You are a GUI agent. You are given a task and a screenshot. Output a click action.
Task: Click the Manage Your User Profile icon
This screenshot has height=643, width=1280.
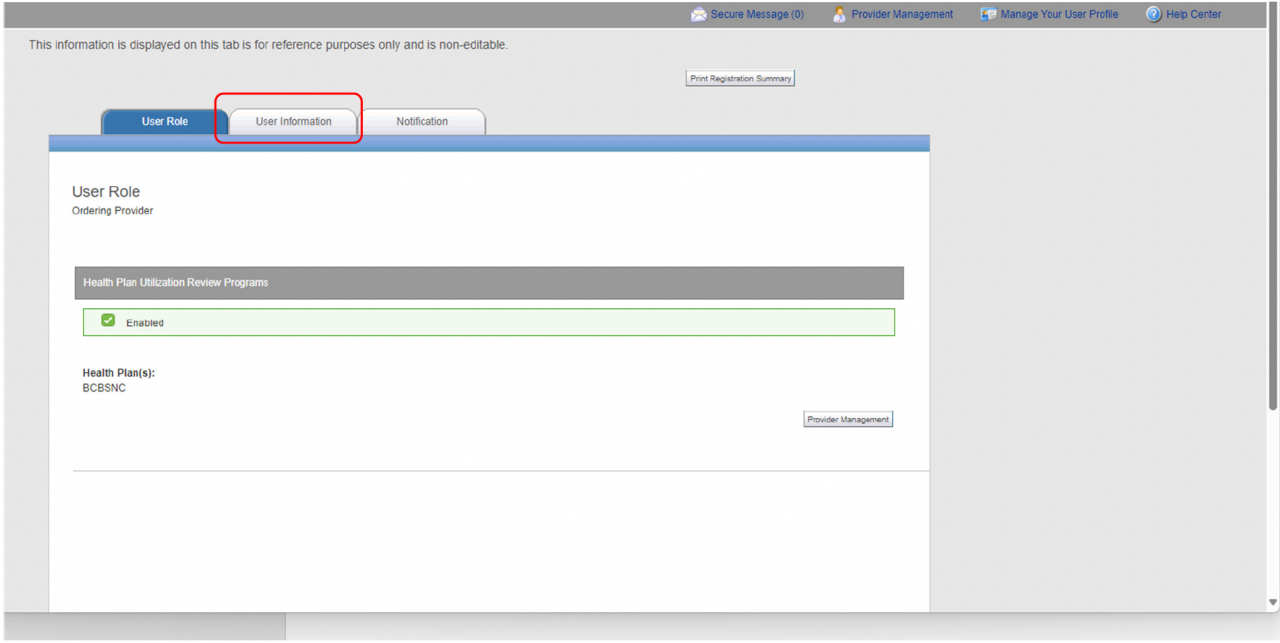coord(988,15)
